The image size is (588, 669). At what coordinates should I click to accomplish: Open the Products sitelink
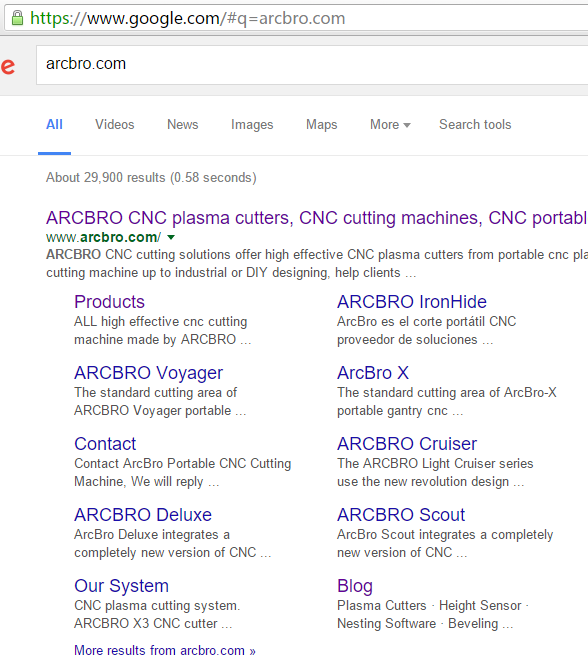click(109, 302)
